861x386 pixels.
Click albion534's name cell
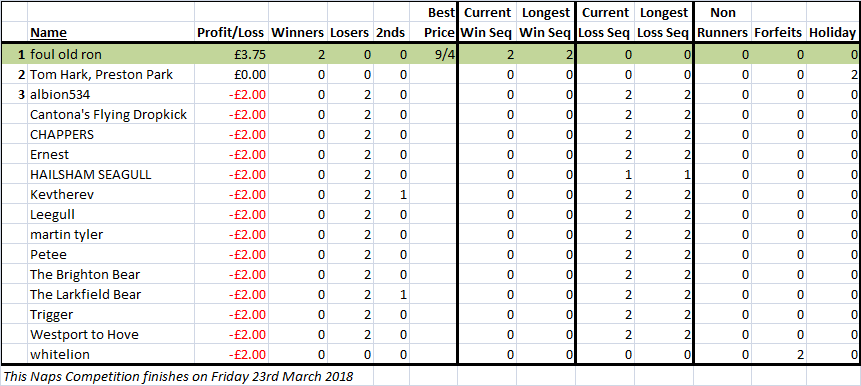coord(110,94)
